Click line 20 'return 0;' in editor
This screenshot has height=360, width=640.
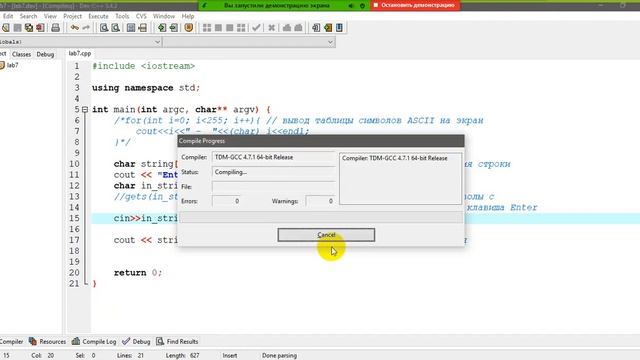(x=138, y=273)
